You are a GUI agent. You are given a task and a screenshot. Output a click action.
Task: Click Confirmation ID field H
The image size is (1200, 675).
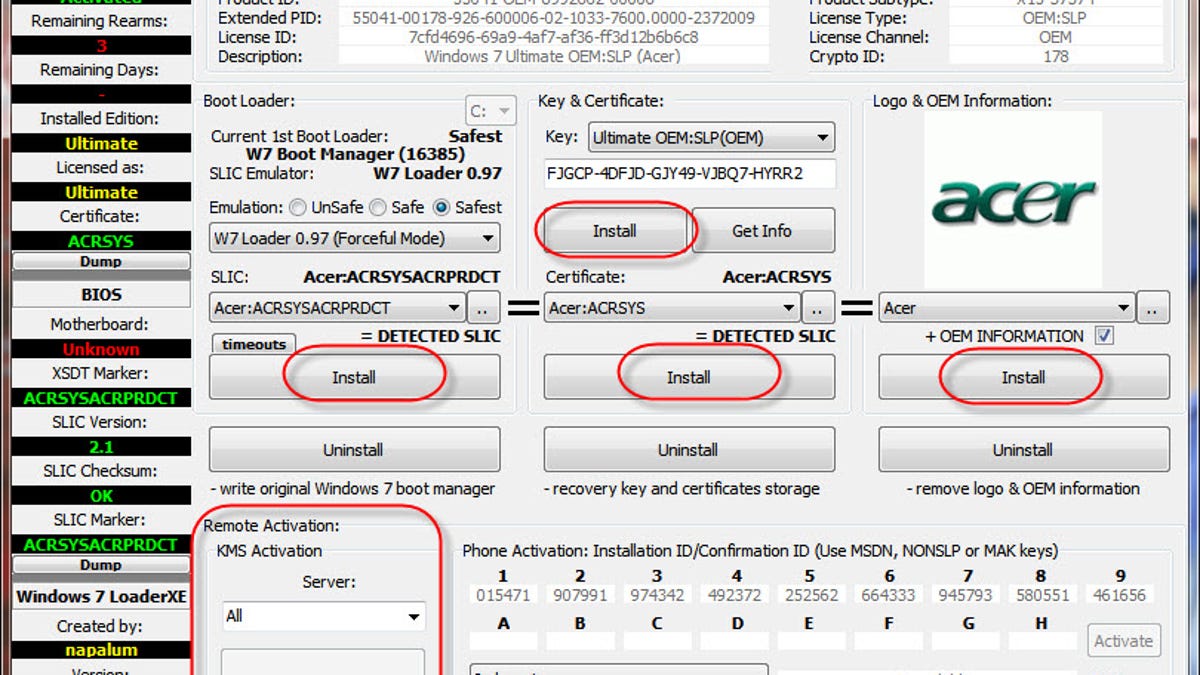pyautogui.click(x=1041, y=640)
